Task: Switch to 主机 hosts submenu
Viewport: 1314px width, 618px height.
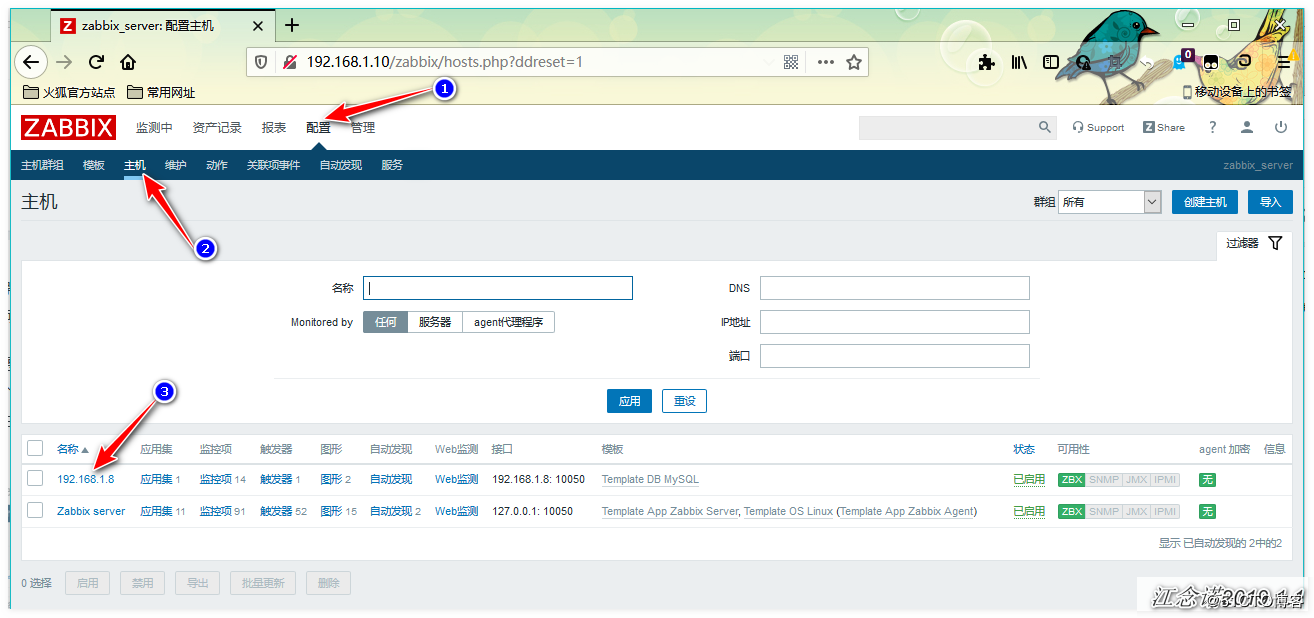Action: (135, 165)
